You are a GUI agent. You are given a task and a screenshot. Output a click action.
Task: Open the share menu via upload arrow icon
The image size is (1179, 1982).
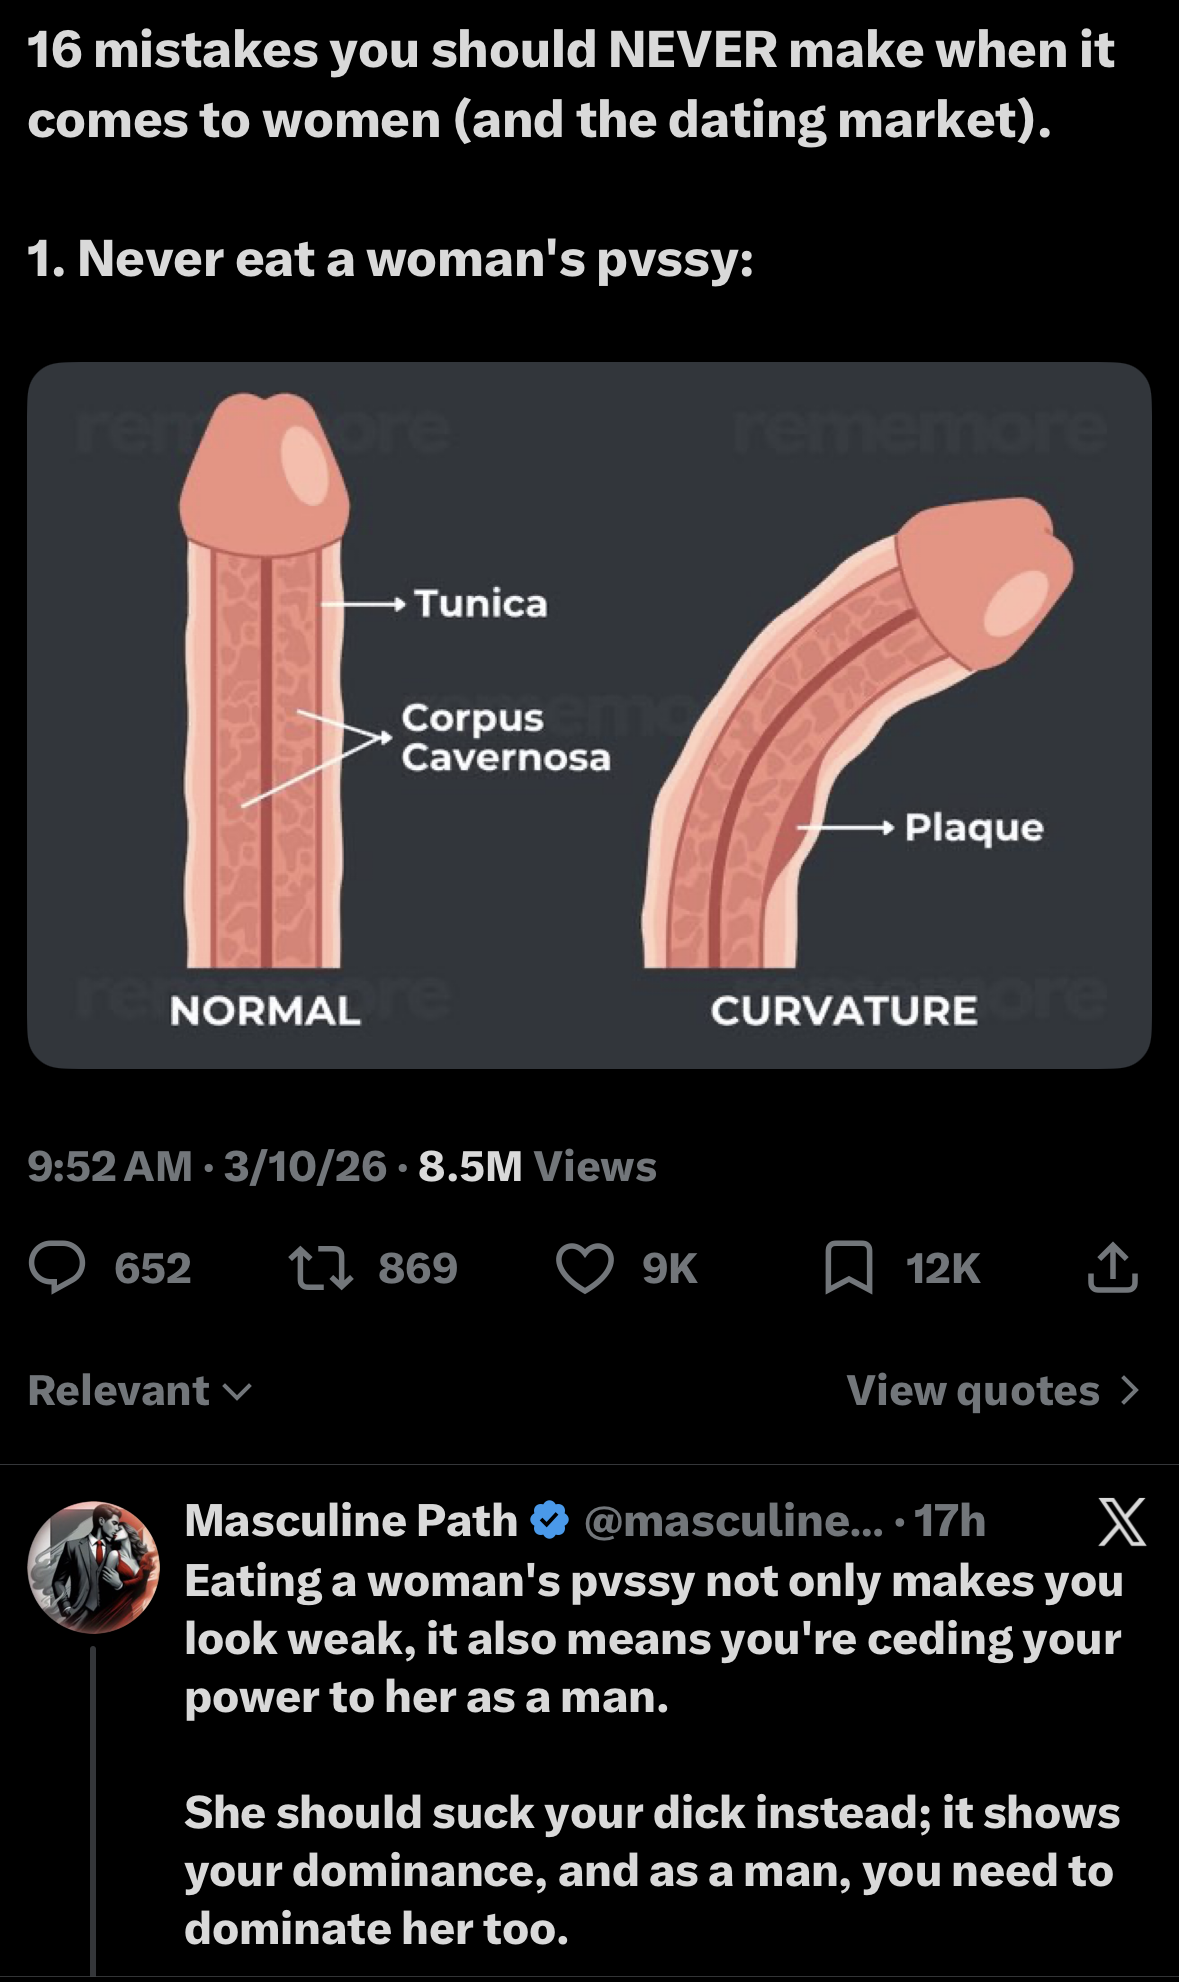pos(1112,1268)
